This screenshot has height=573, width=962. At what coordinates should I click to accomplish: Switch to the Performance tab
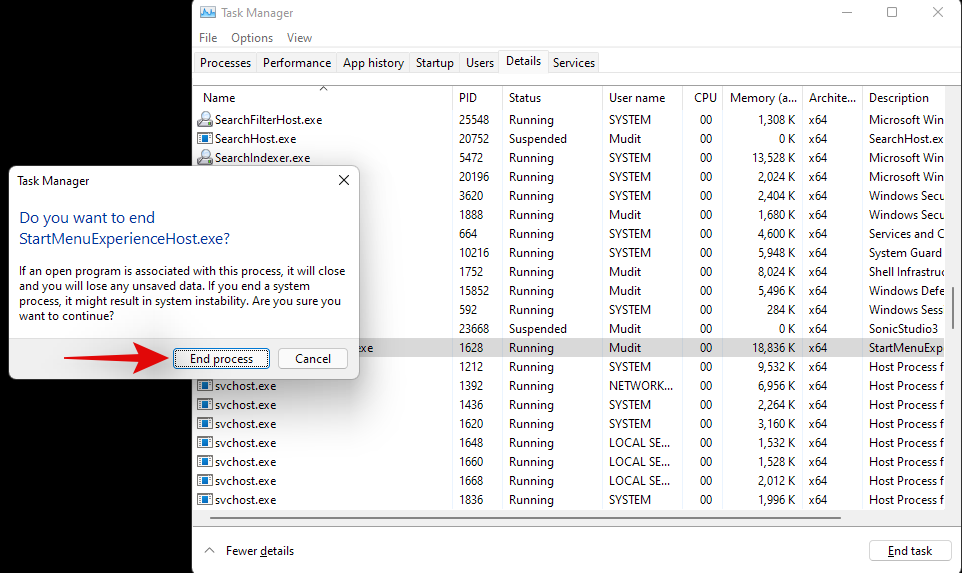297,63
